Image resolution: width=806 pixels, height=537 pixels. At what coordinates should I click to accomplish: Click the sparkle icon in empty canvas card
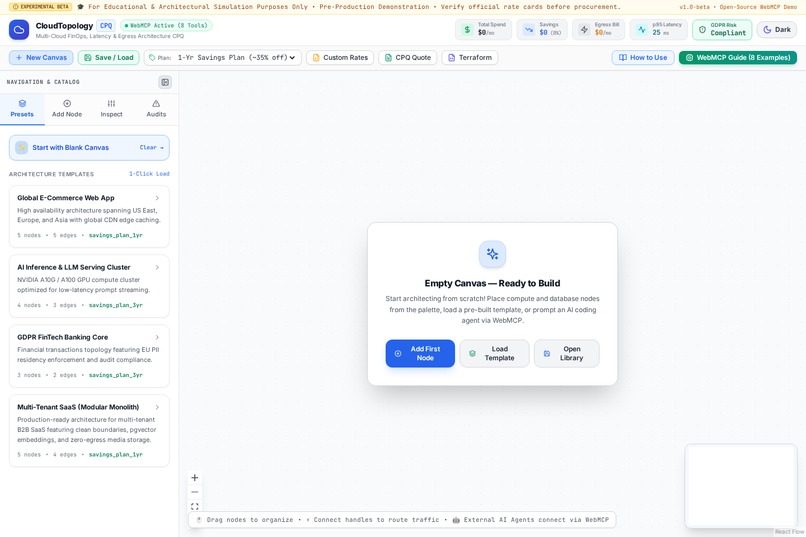pos(492,254)
